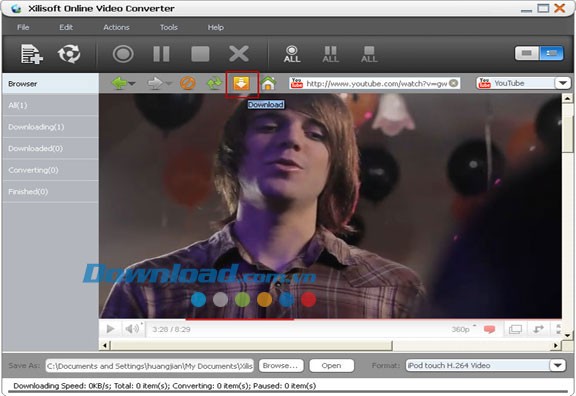
Task: Click the video time 3:28 / 8:29
Action: pyautogui.click(x=171, y=329)
